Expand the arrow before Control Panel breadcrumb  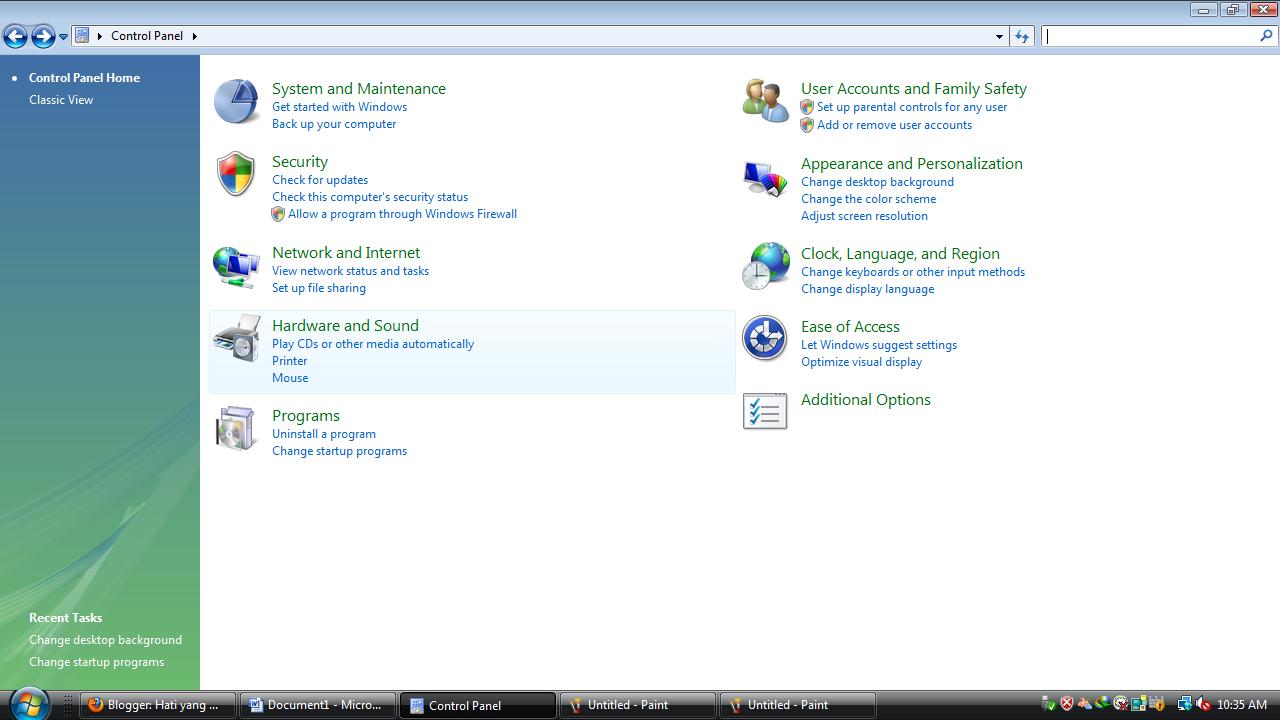[x=100, y=36]
